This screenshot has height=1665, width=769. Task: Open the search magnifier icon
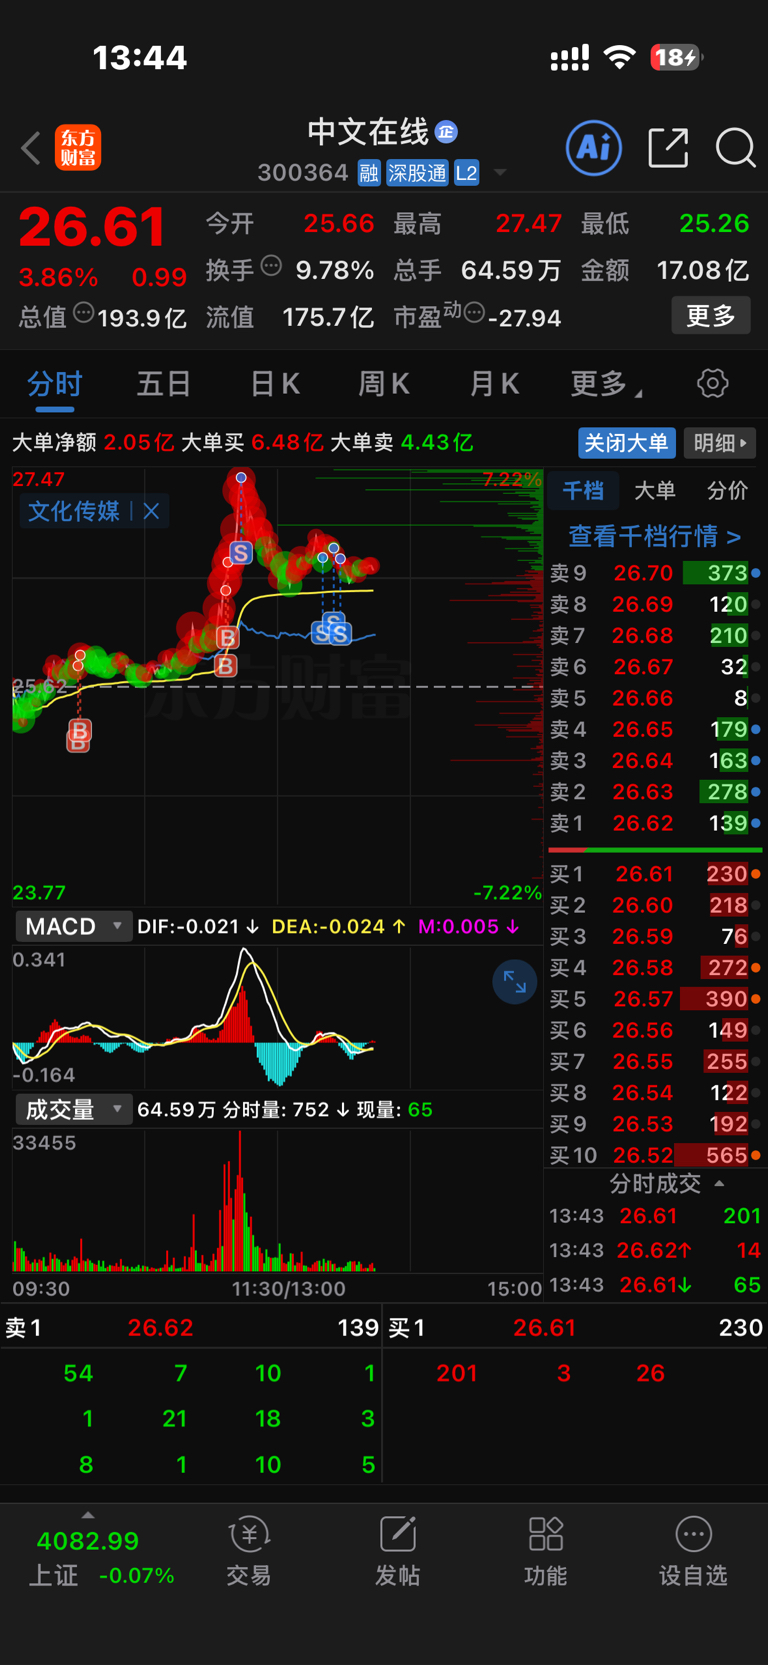coord(735,148)
